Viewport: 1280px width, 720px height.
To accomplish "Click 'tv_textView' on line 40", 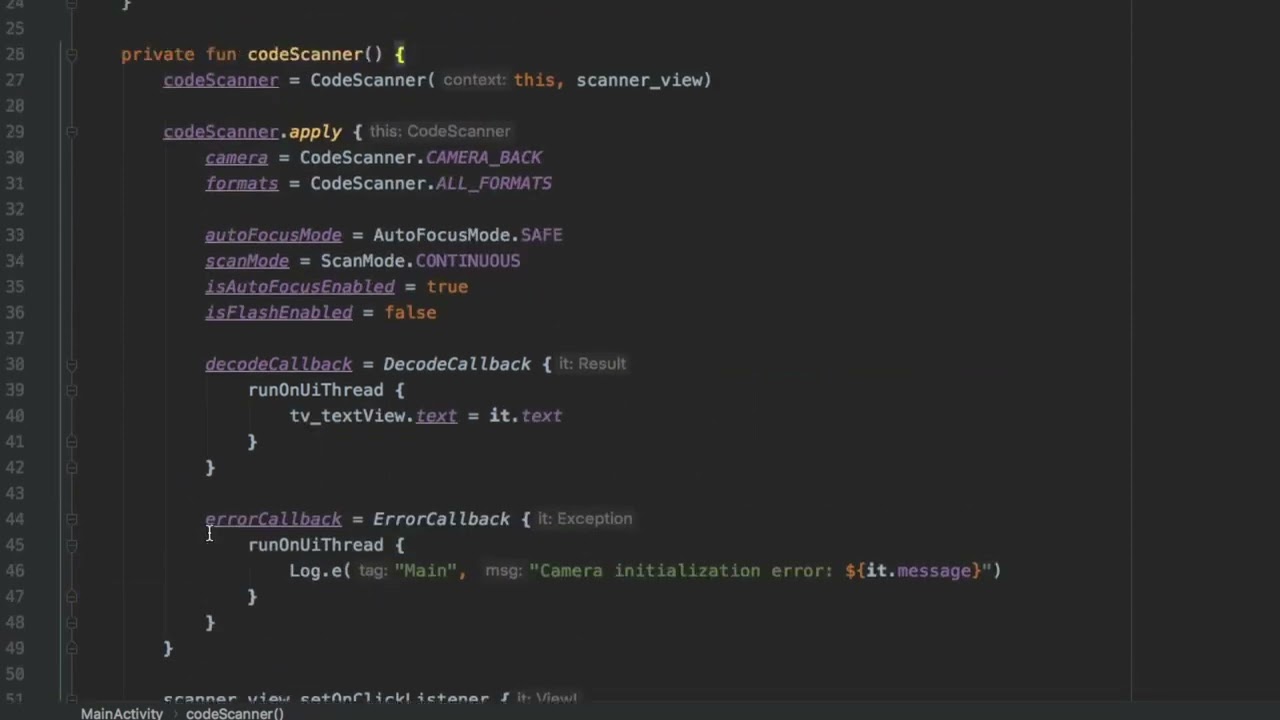I will tap(347, 416).
